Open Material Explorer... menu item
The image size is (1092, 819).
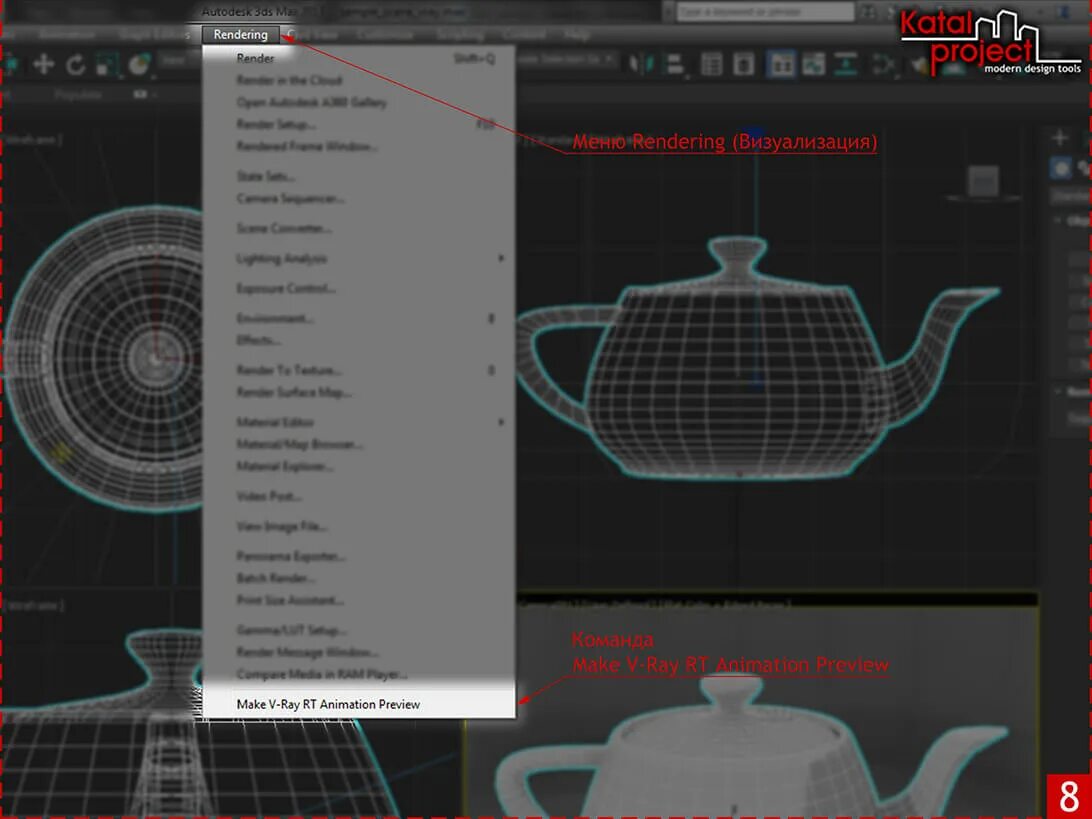point(359,467)
